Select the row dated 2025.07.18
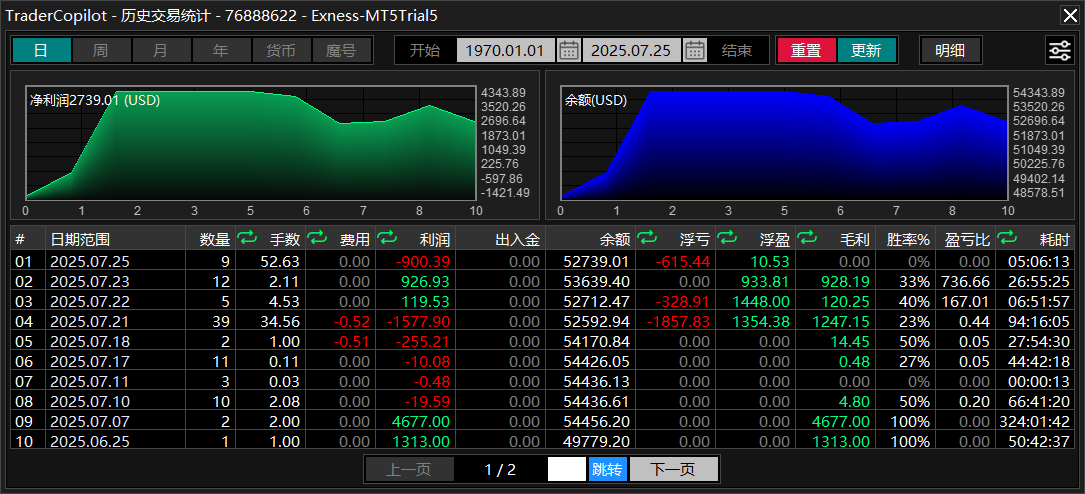This screenshot has width=1085, height=494. click(x=542, y=342)
